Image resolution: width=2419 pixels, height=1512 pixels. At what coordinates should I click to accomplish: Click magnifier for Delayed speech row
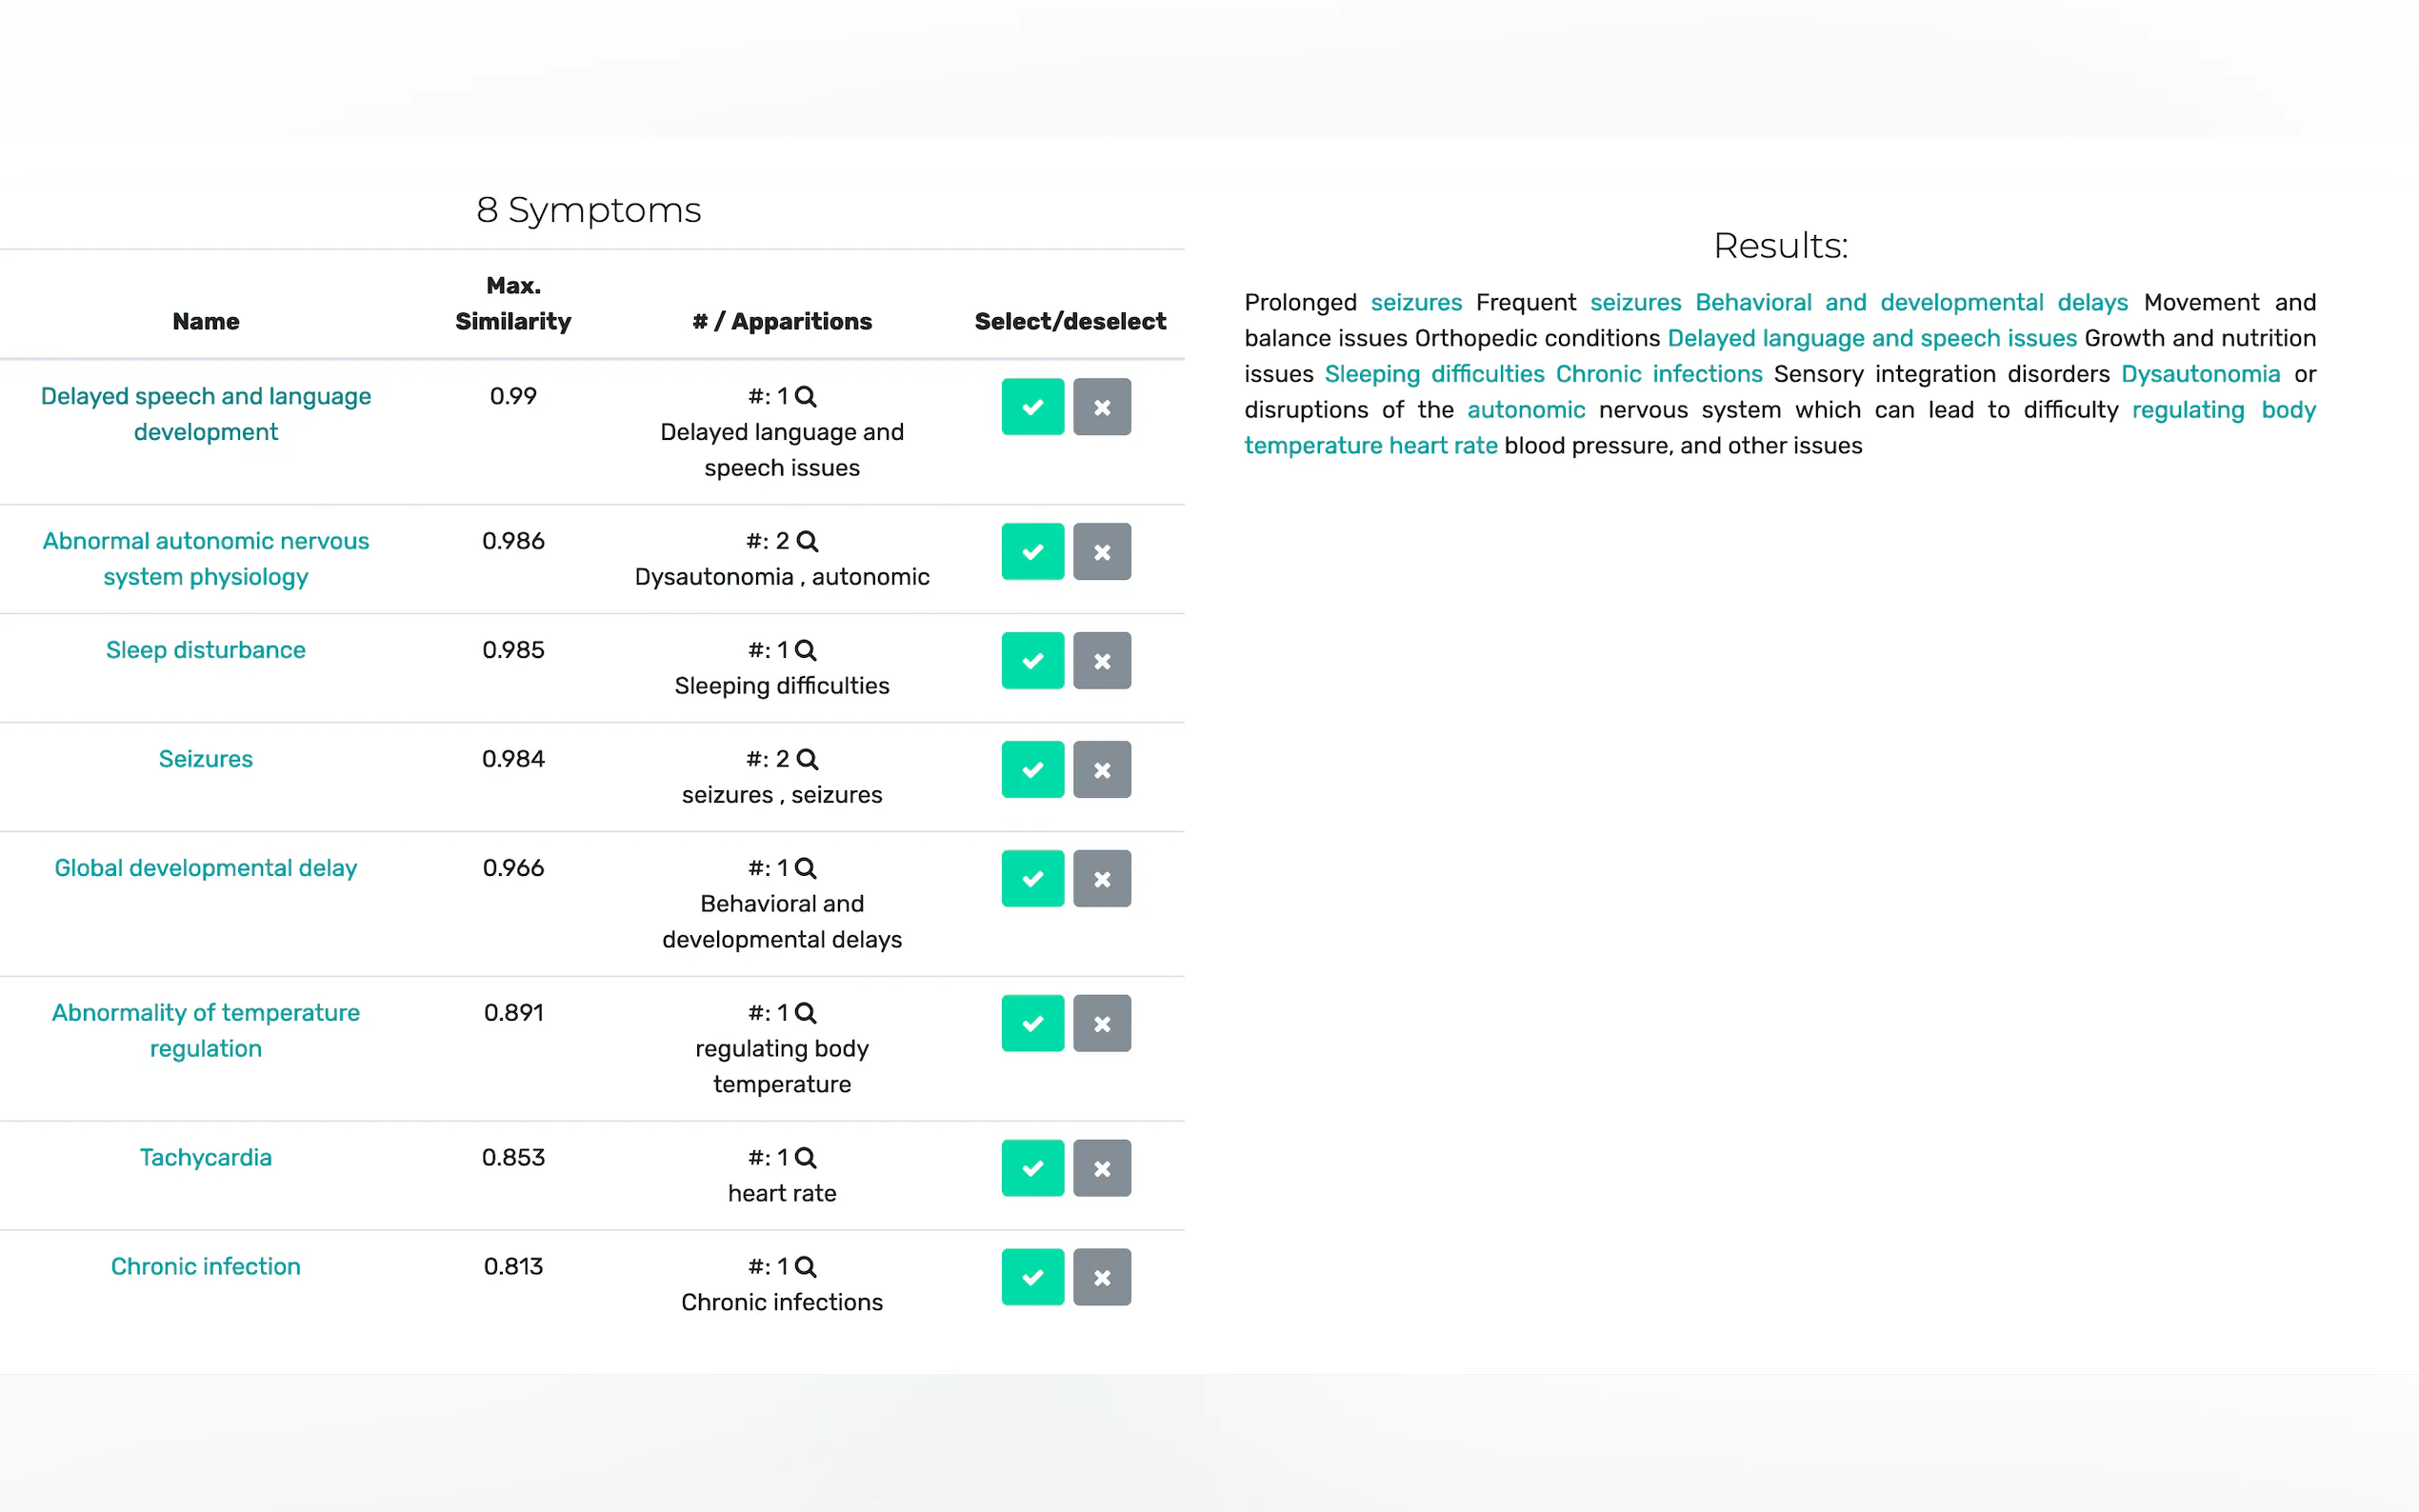pos(805,396)
